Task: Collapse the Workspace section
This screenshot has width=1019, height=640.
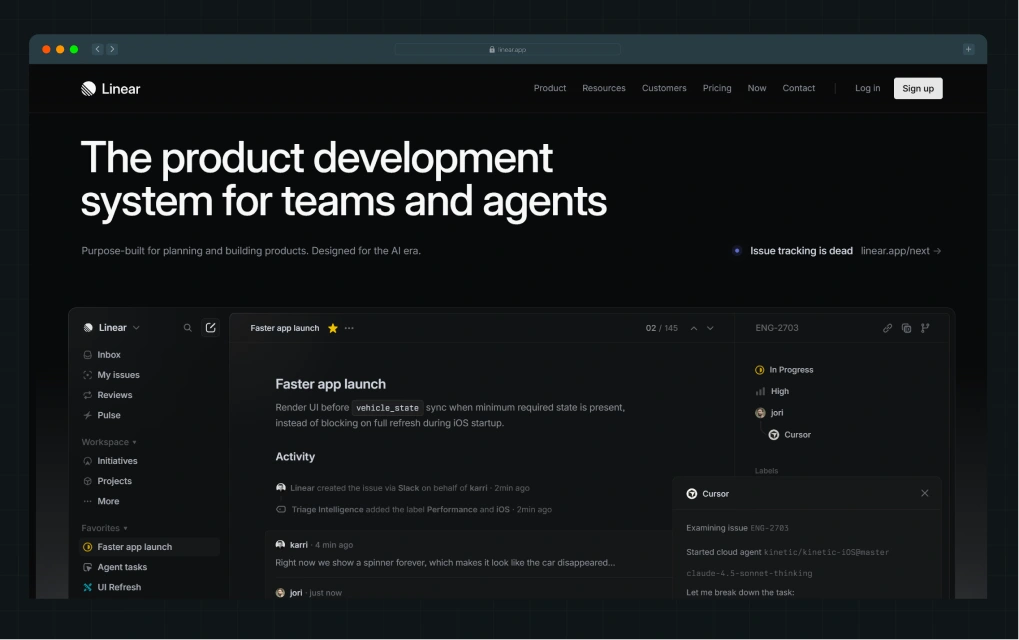Action: 109,442
